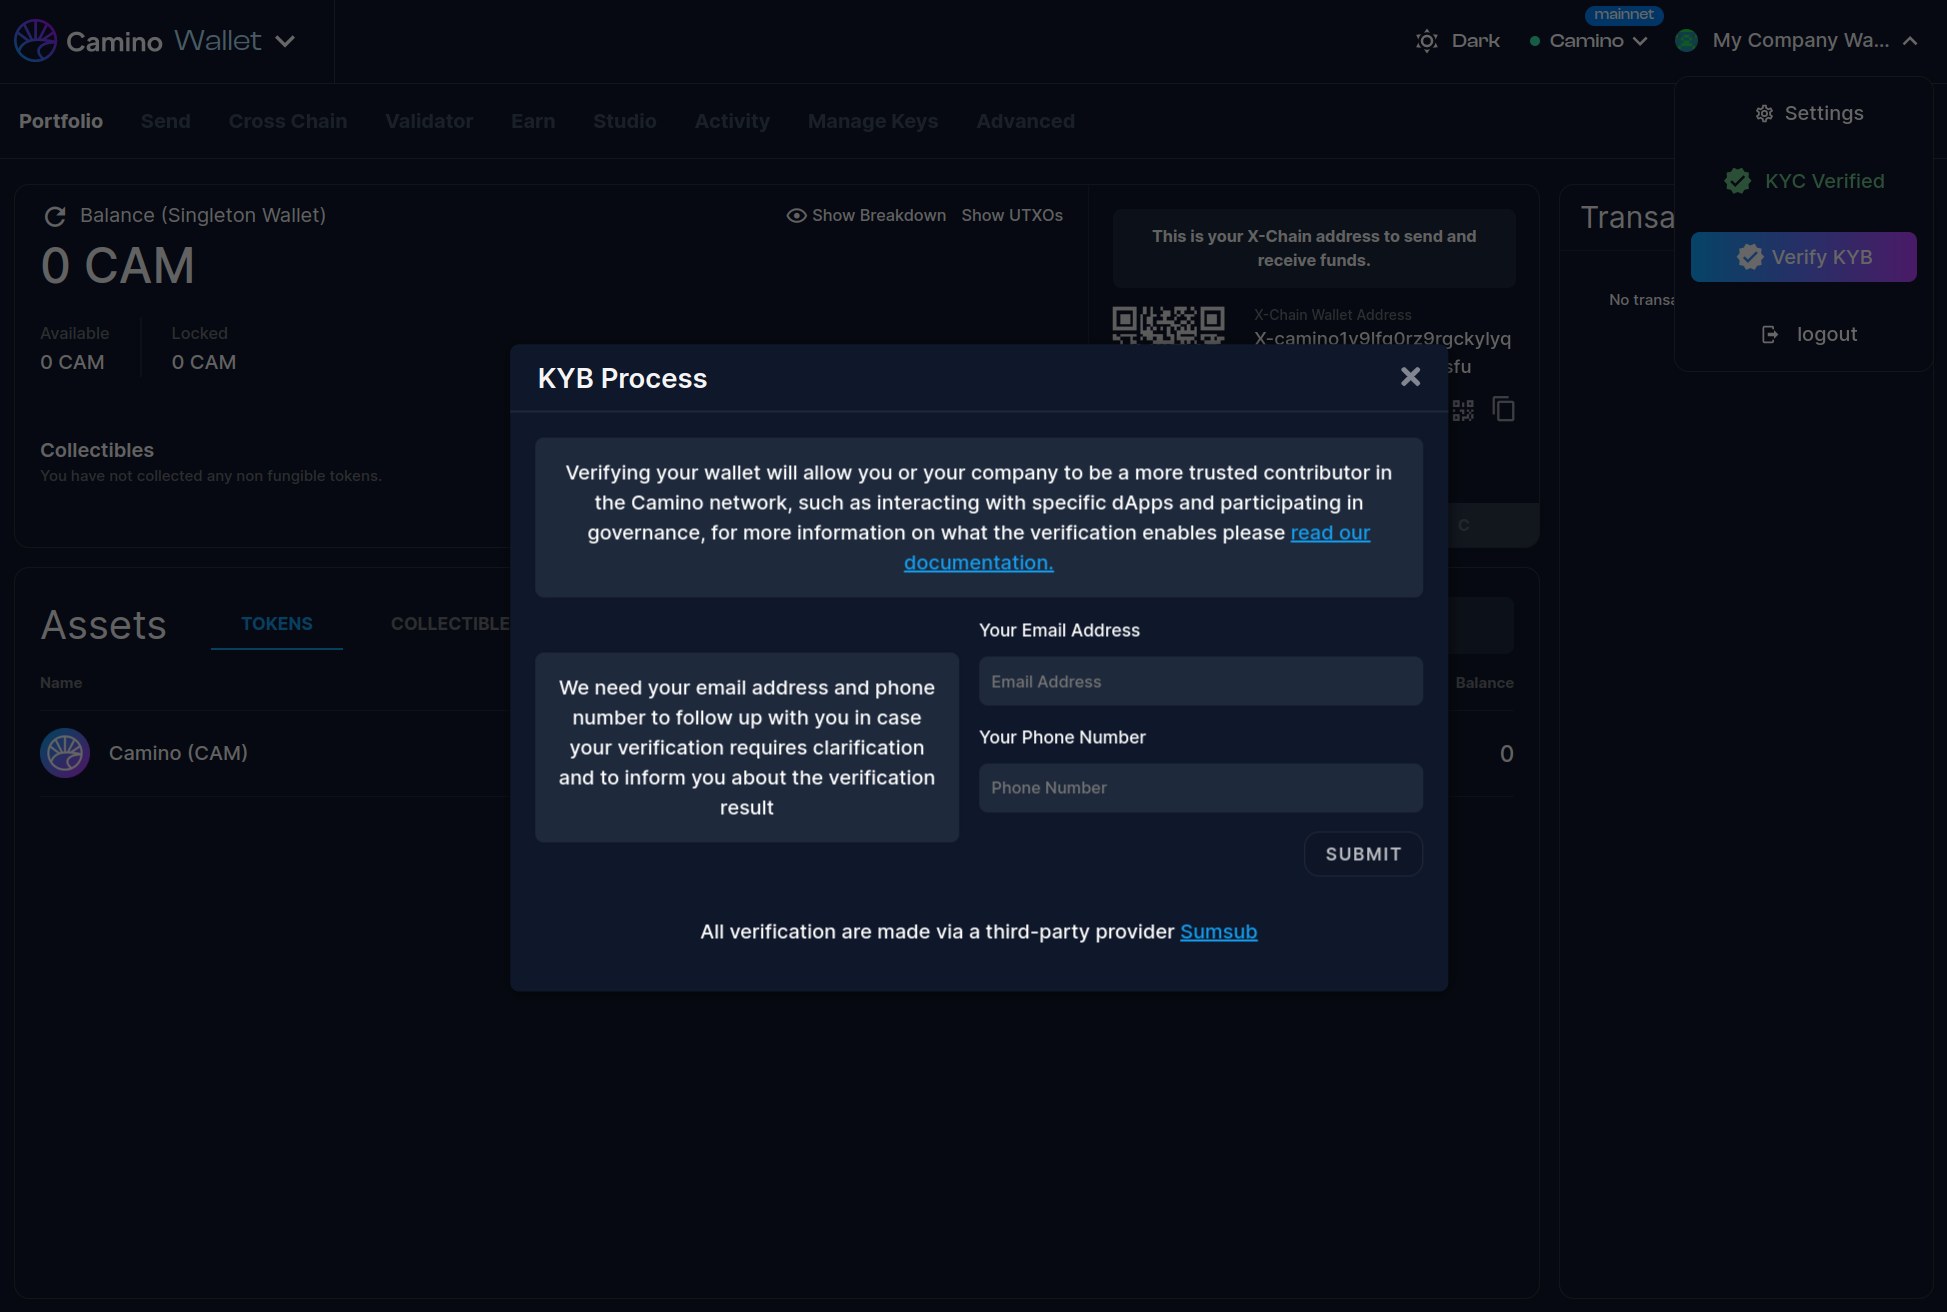1947x1312 pixels.
Task: Open the Camino network dropdown
Action: (x=1596, y=41)
